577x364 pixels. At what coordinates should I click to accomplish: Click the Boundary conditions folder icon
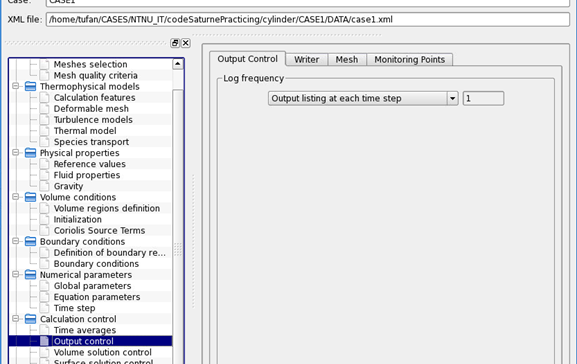click(31, 241)
